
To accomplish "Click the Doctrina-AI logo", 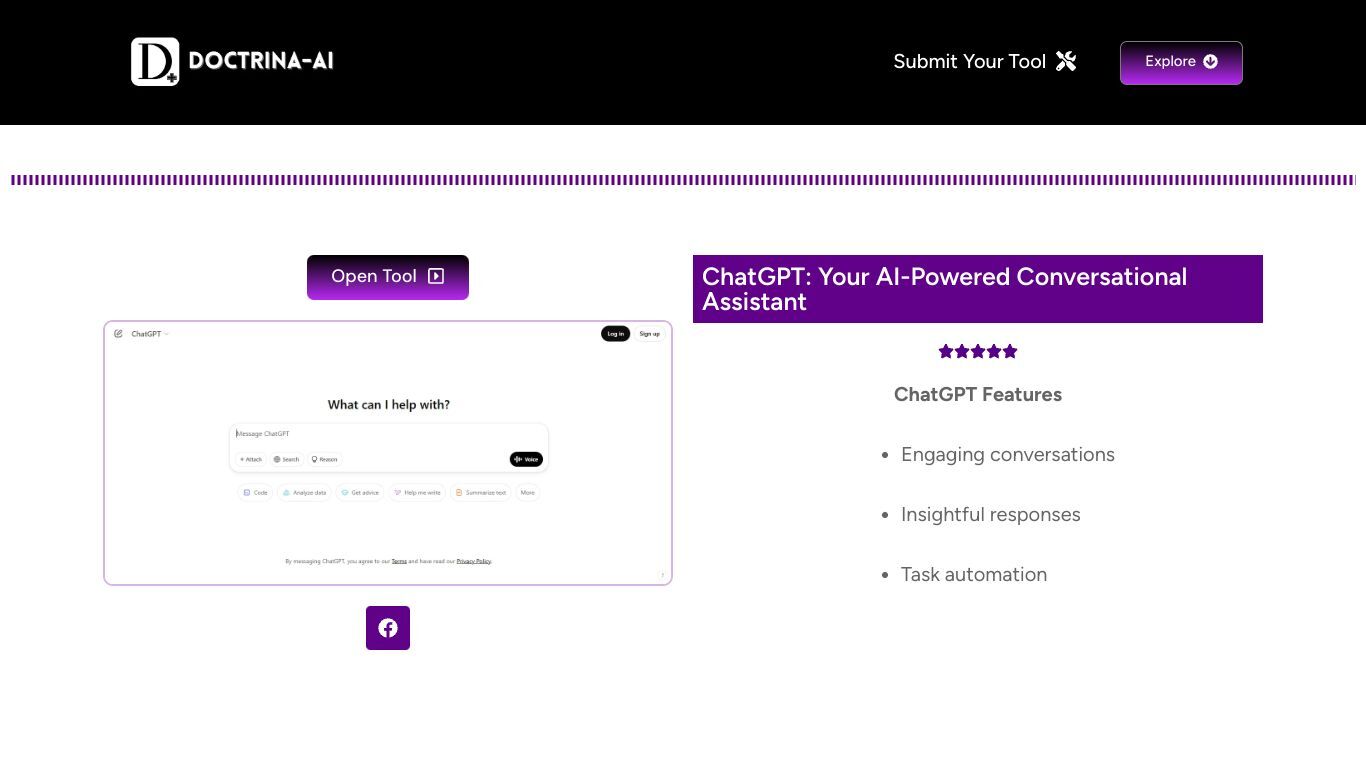I will point(232,61).
